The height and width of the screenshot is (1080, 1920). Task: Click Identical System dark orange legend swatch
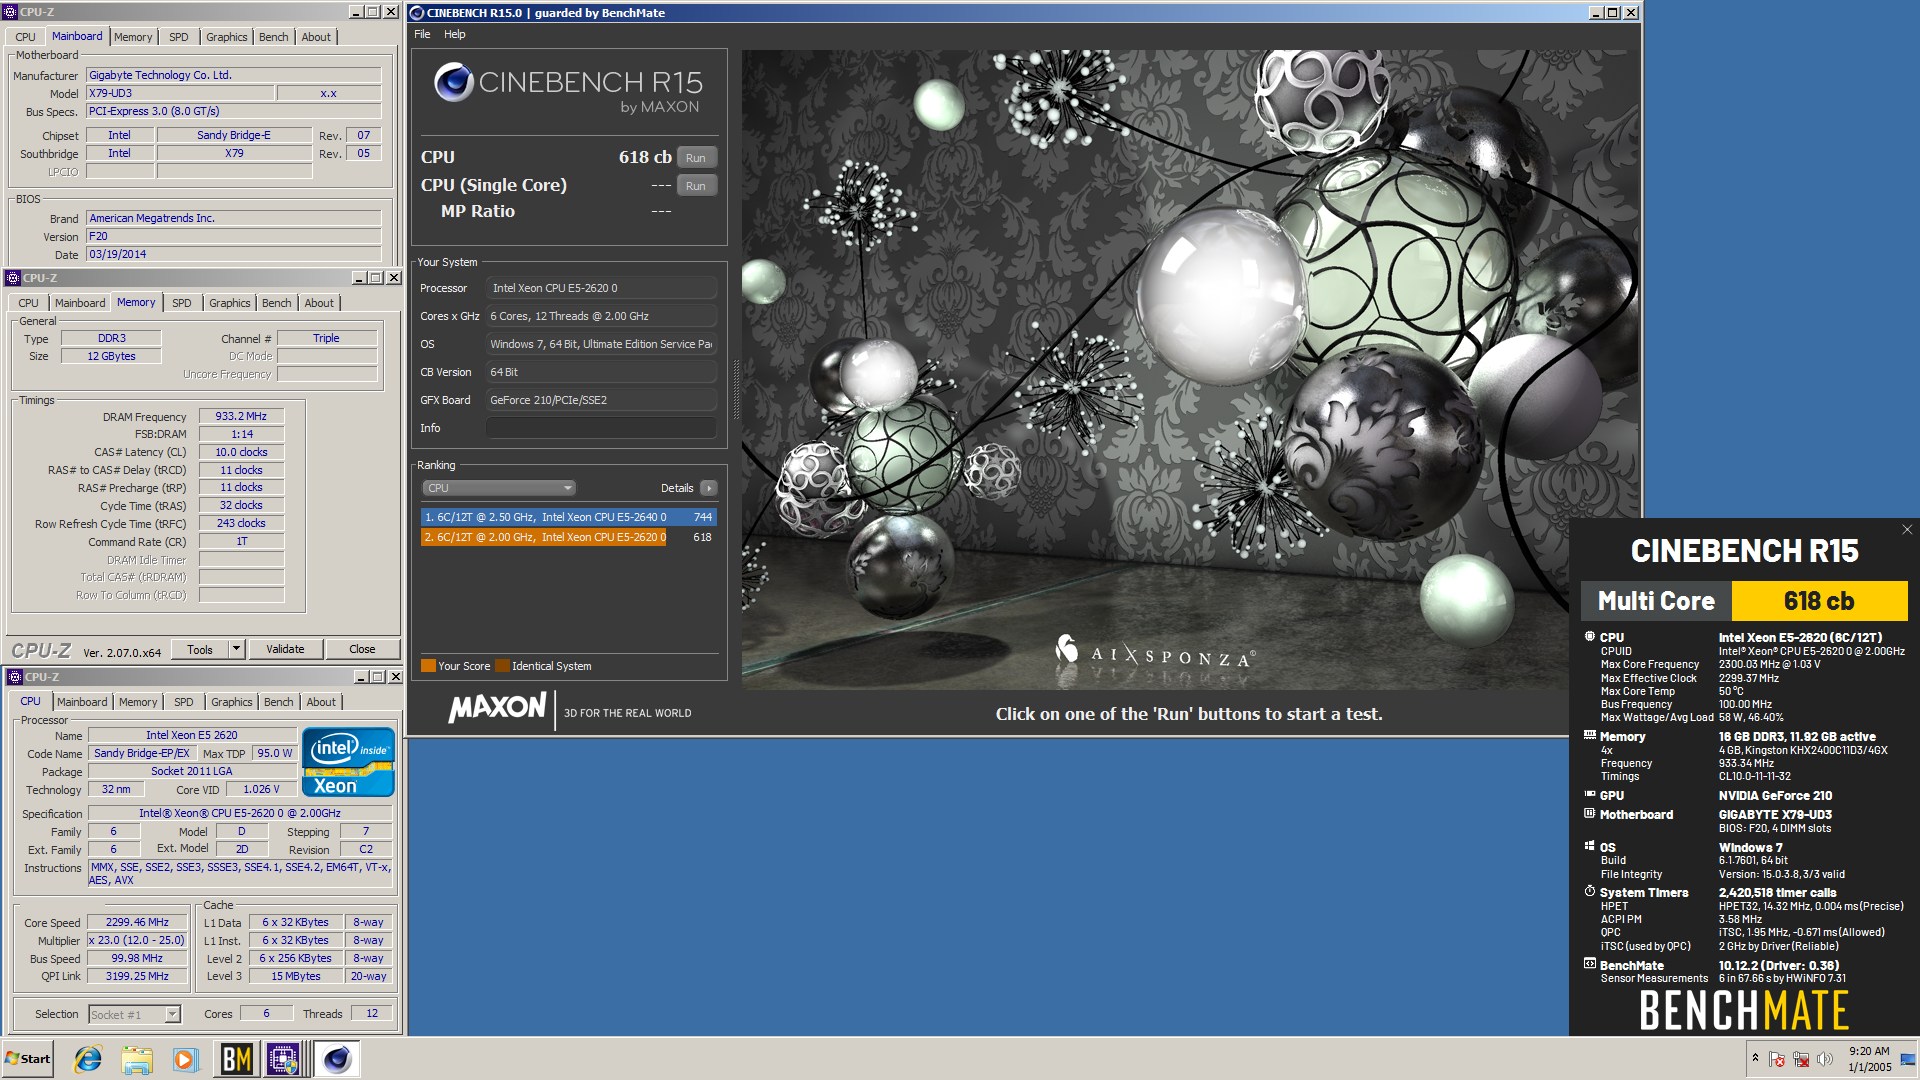[x=502, y=666]
